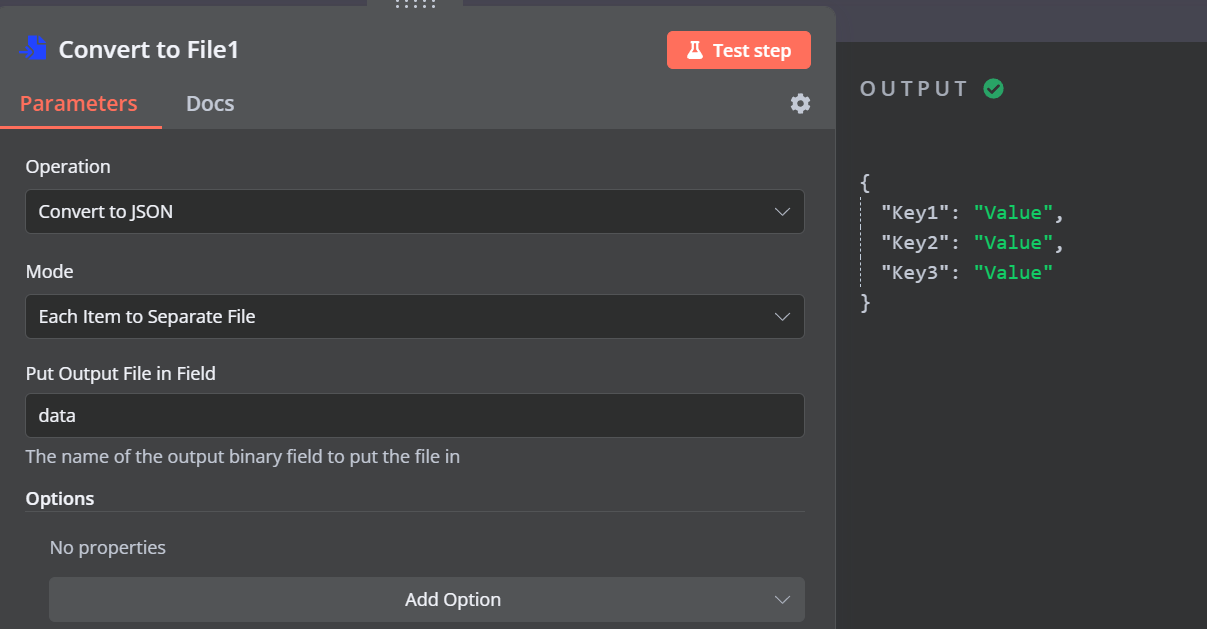Expand the Add Option selector
The height and width of the screenshot is (629, 1207).
(x=426, y=599)
